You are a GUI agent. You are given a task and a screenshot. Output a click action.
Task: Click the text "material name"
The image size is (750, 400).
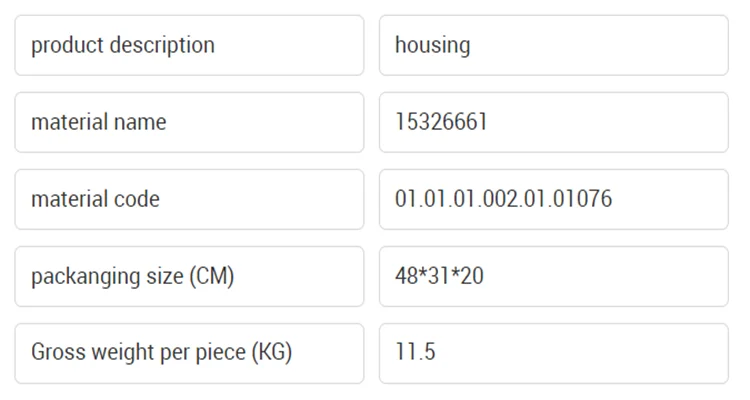(x=99, y=122)
